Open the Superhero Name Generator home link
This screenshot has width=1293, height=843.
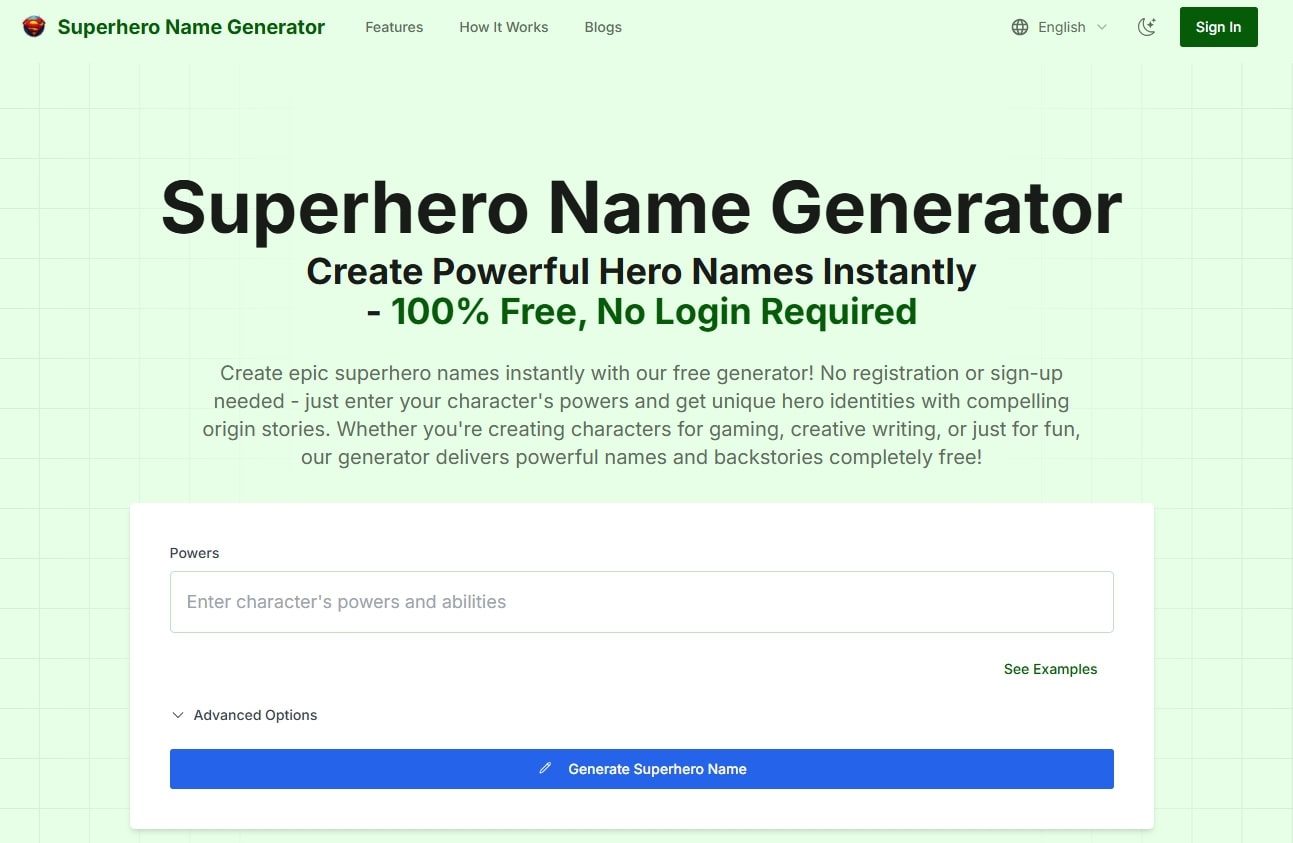click(191, 27)
